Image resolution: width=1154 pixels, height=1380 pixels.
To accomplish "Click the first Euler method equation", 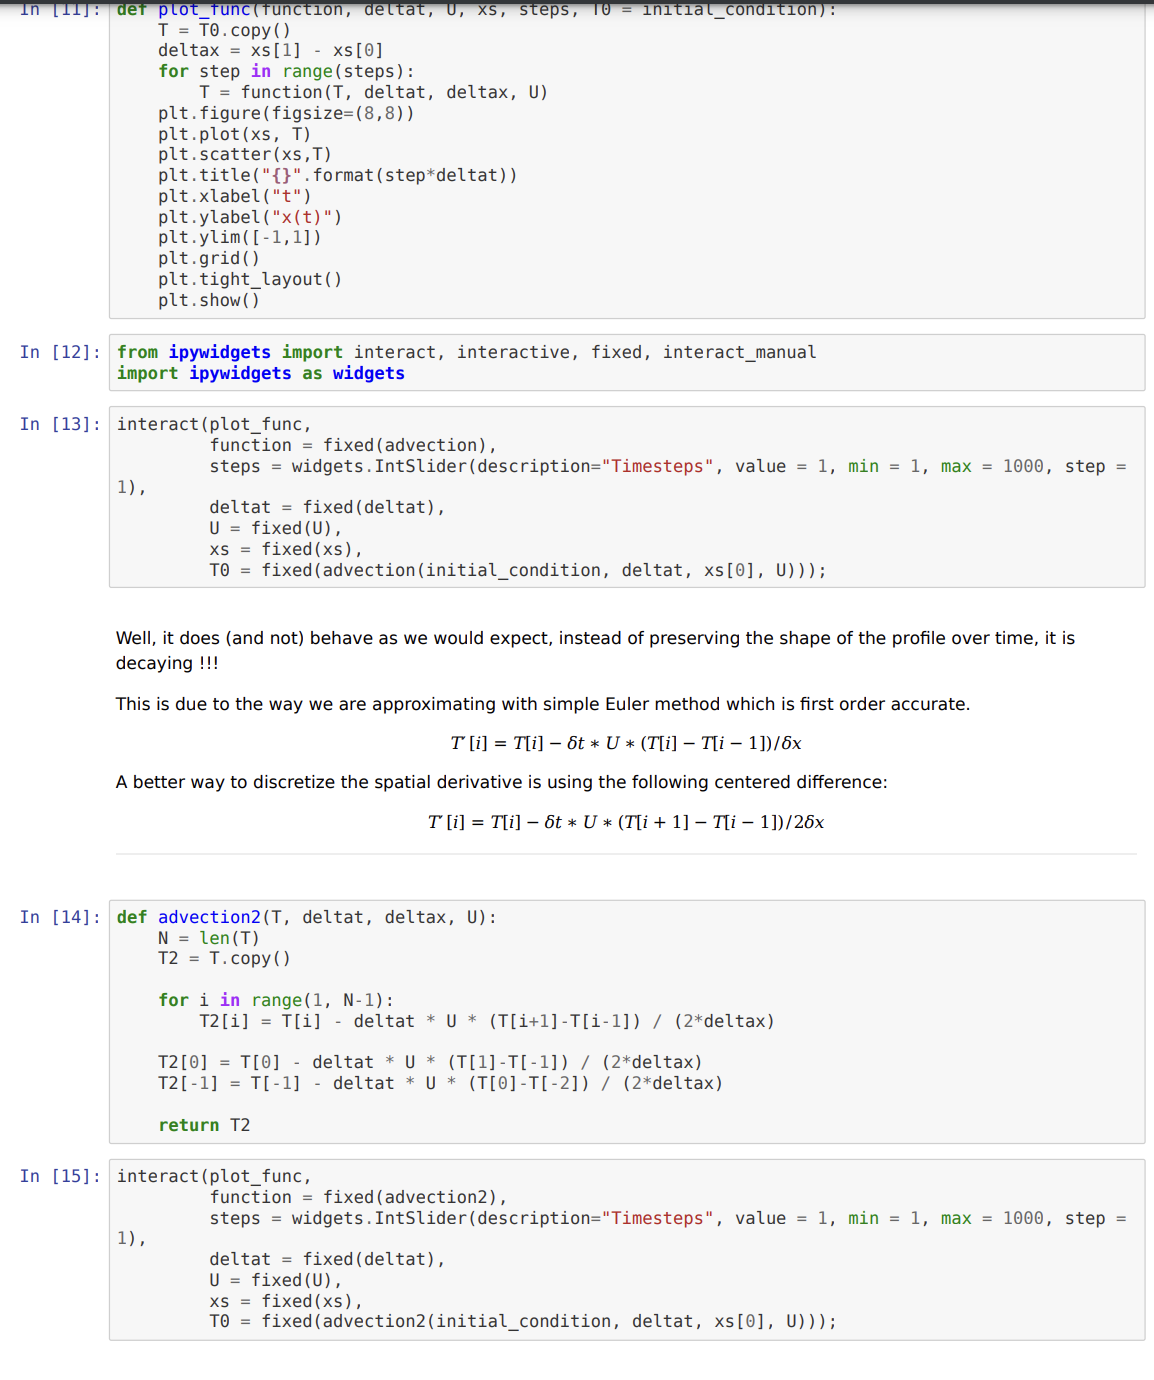I will [625, 743].
